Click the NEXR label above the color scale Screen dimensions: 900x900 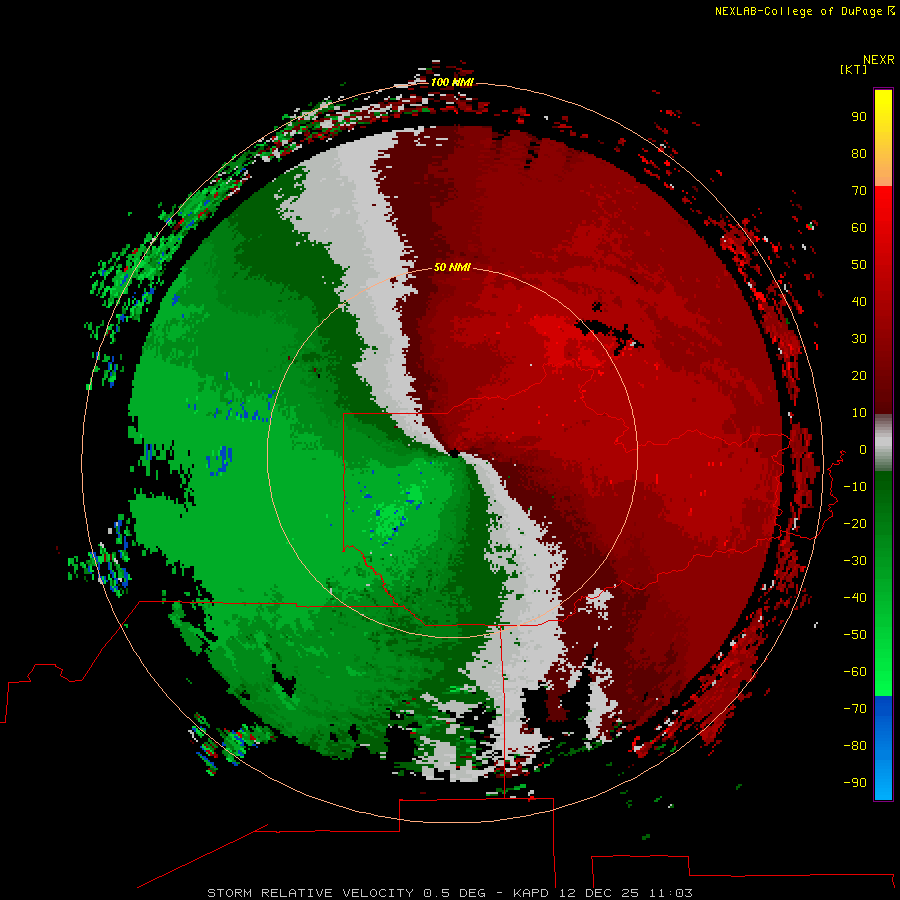[x=879, y=60]
